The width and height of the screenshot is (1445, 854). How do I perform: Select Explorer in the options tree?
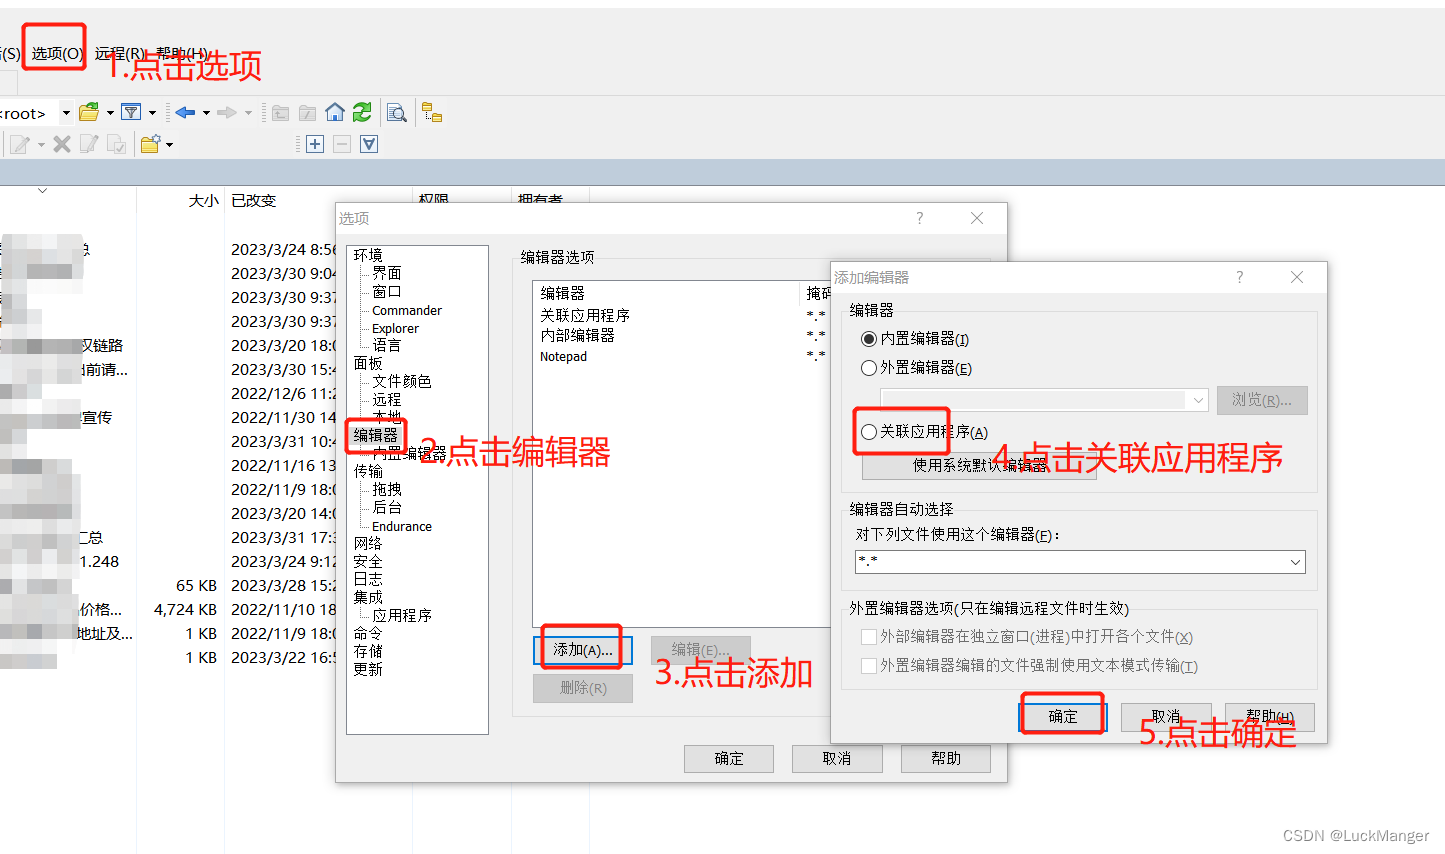point(395,329)
